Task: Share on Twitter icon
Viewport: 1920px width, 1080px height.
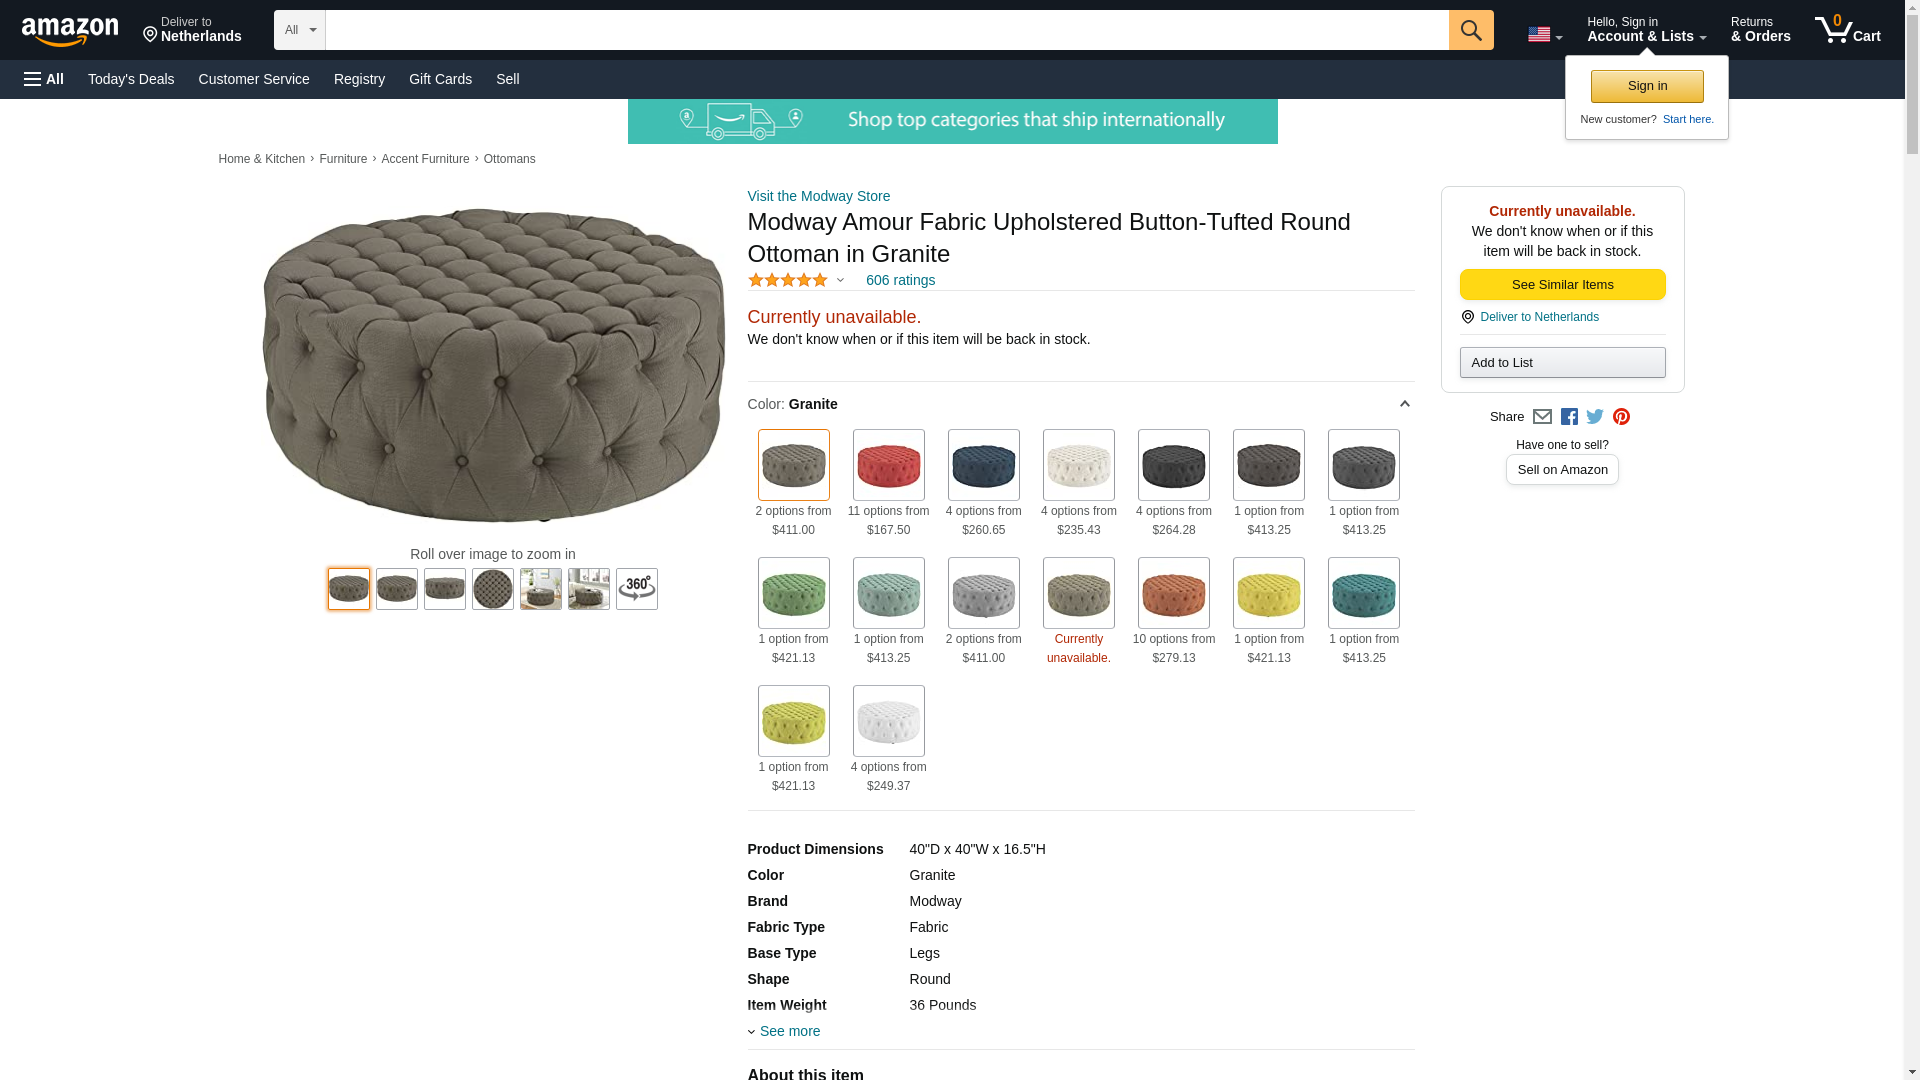Action: point(1595,417)
